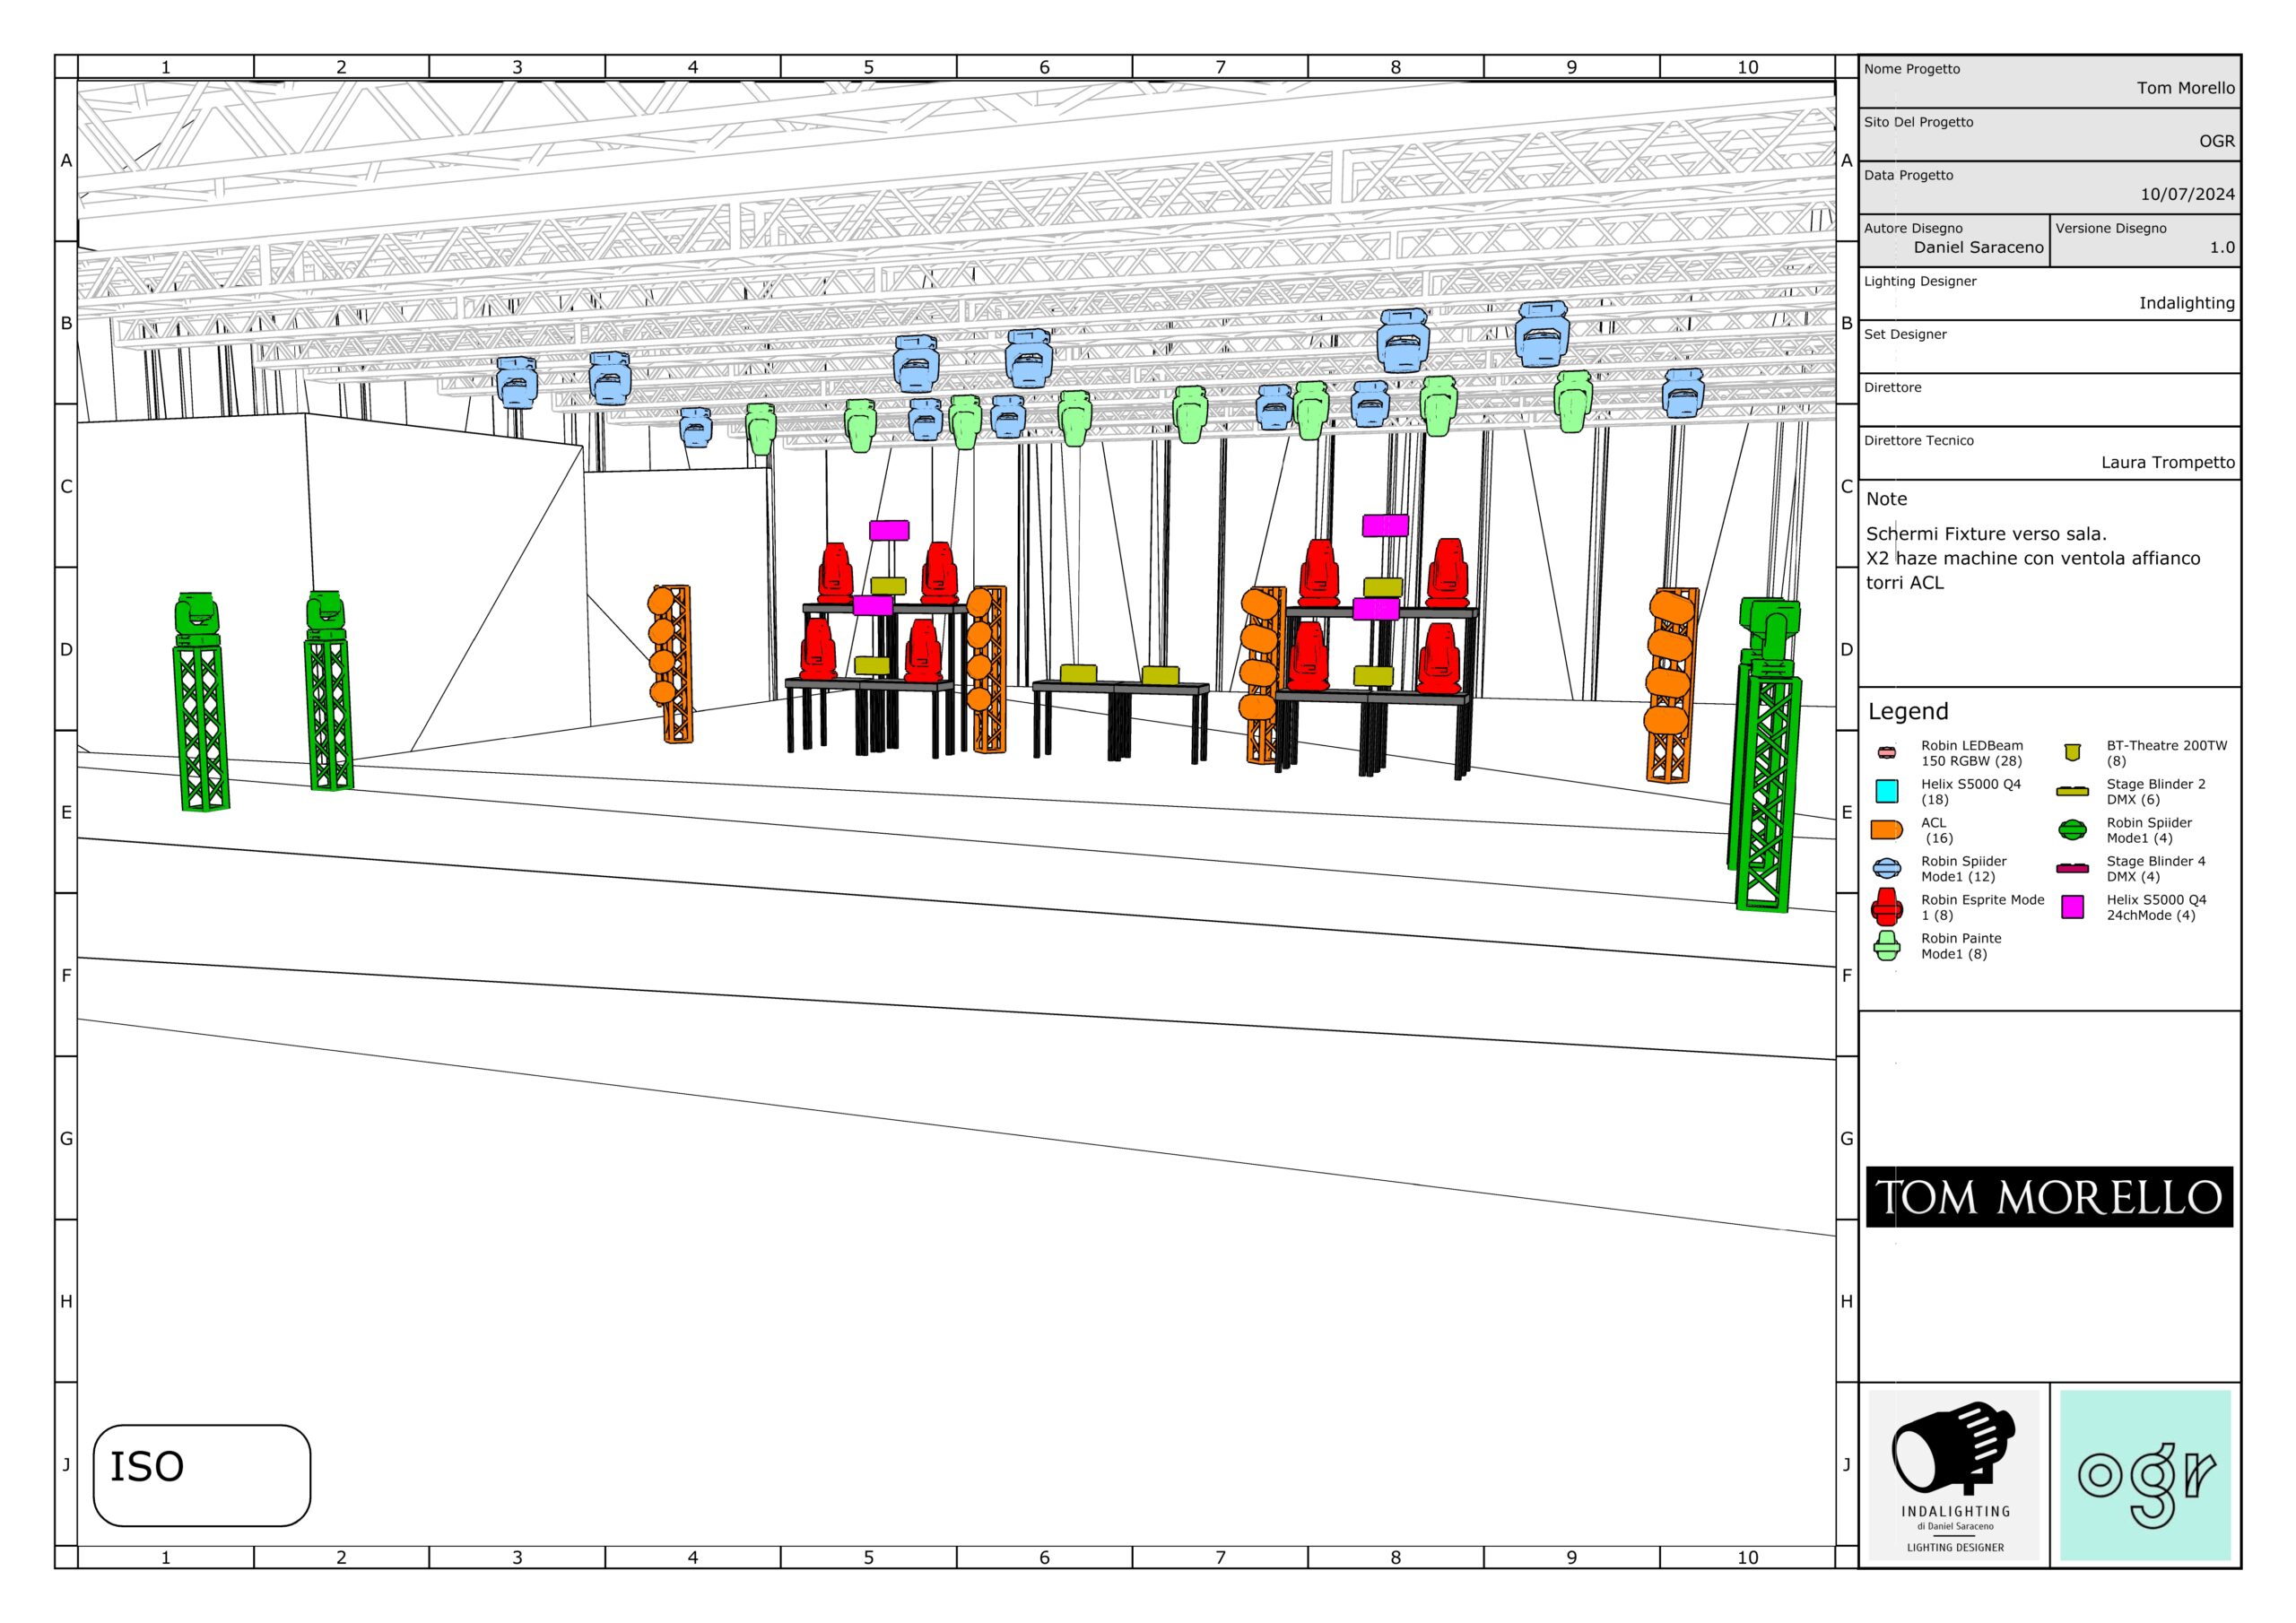Click the 'Helix S5000 Q4 (18)' legend text

tap(1970, 792)
